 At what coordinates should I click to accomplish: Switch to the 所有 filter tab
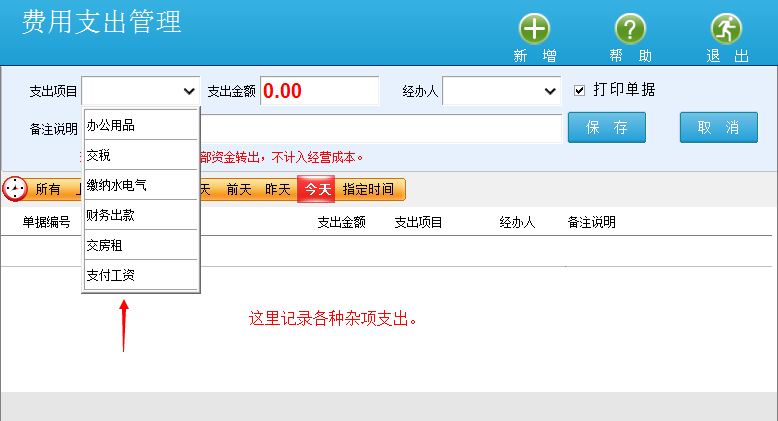48,189
